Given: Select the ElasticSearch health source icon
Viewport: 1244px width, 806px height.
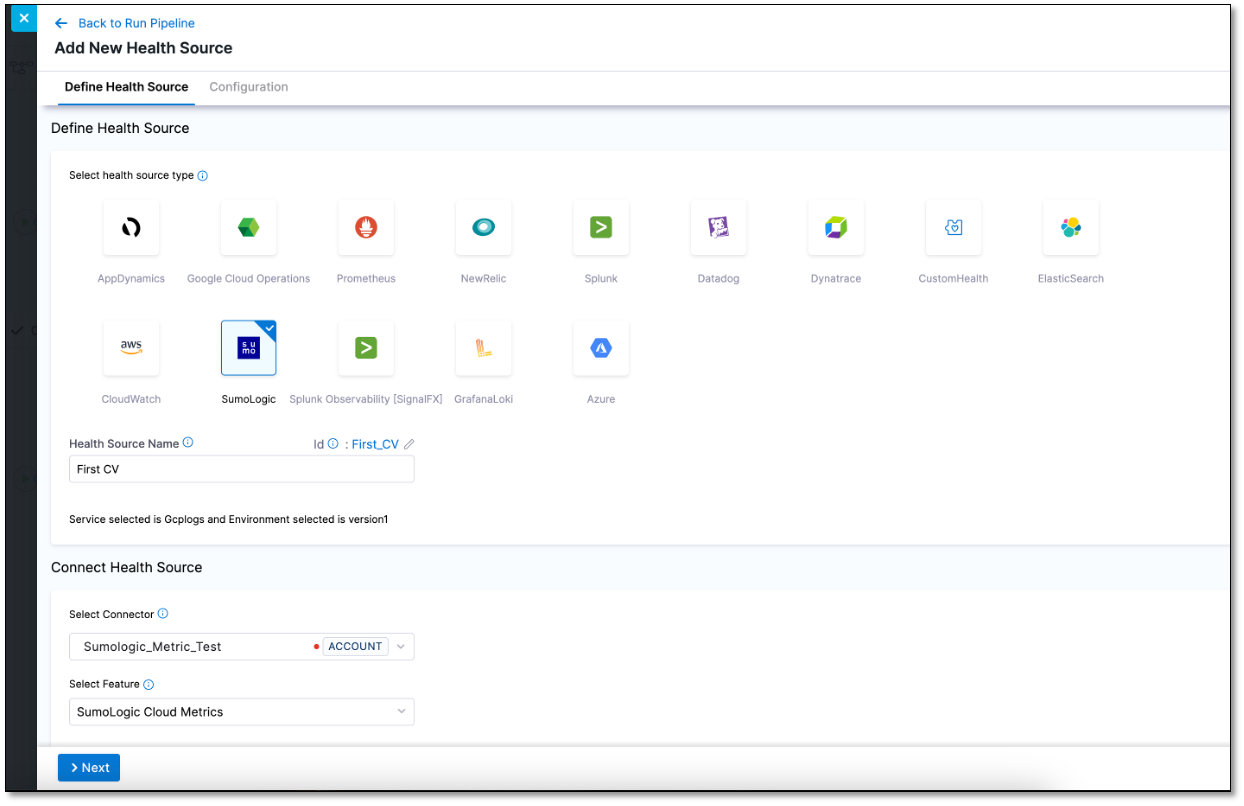Looking at the screenshot, I should click(x=1070, y=228).
